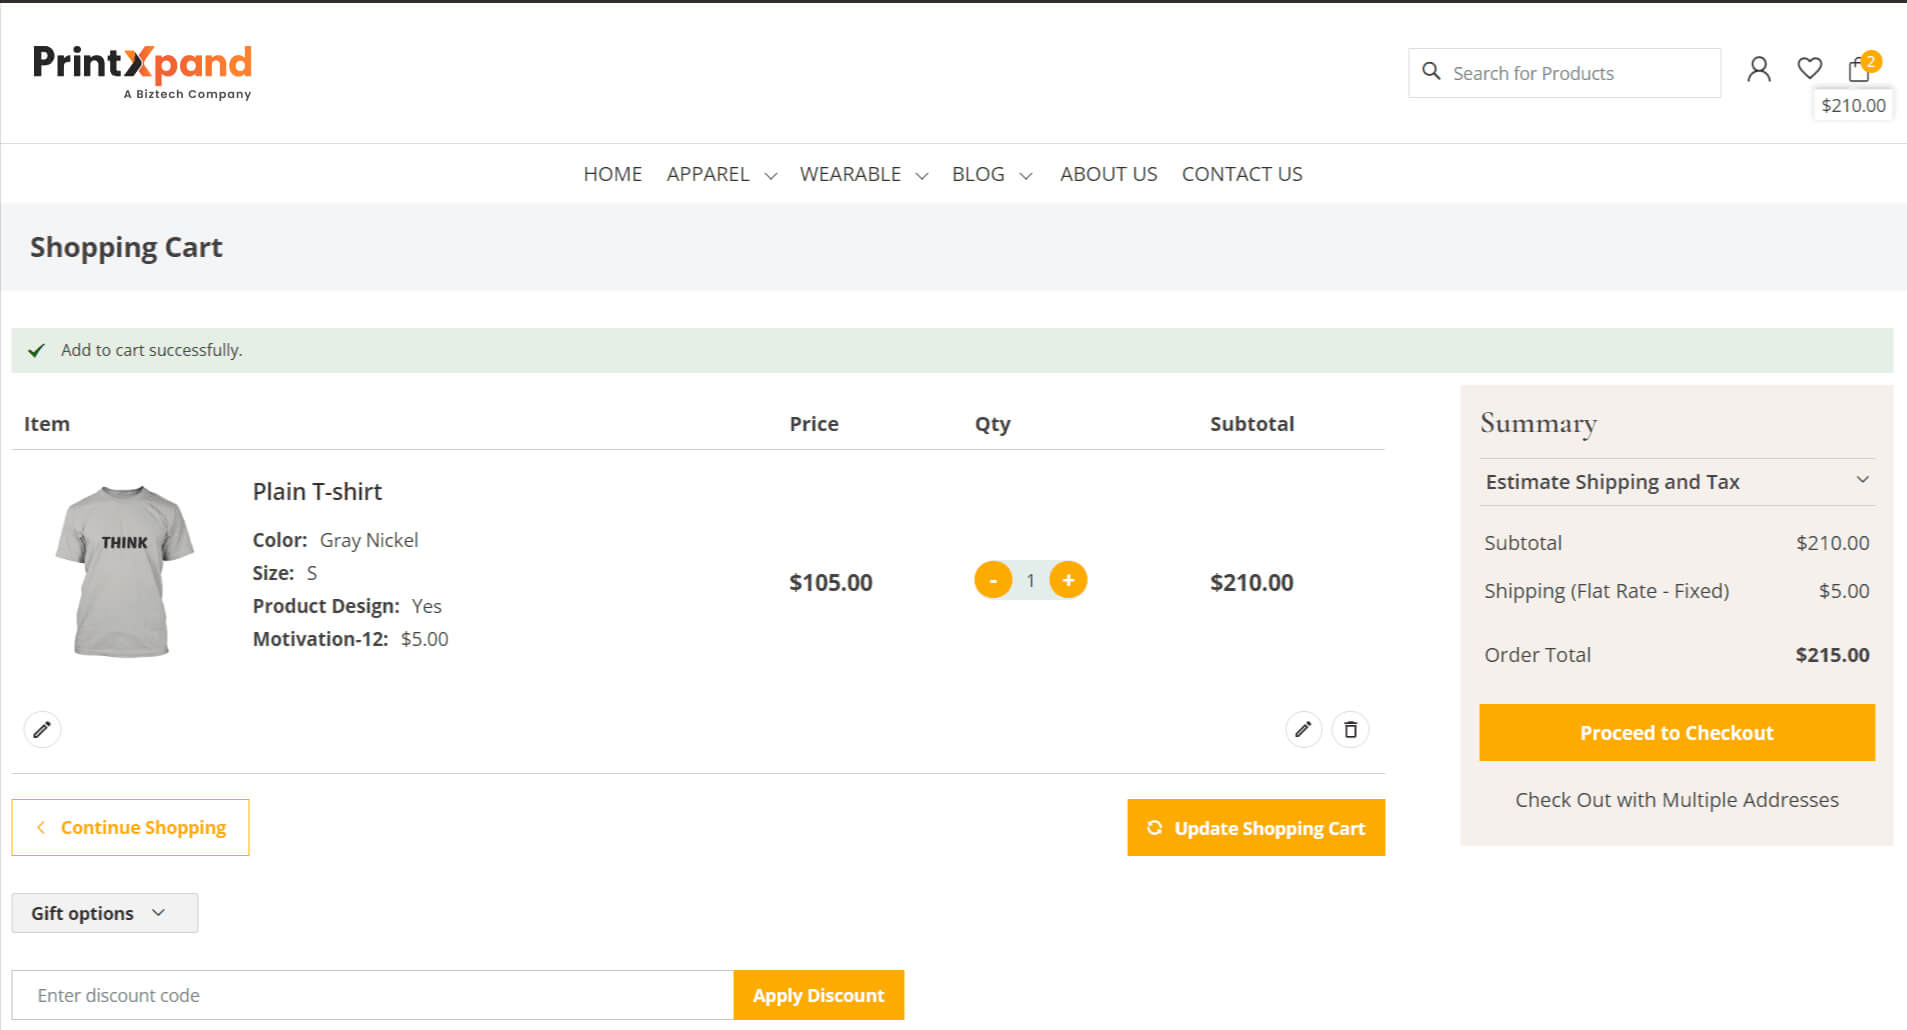The width and height of the screenshot is (1907, 1030).
Task: Click the search magnifier icon
Action: [x=1431, y=72]
